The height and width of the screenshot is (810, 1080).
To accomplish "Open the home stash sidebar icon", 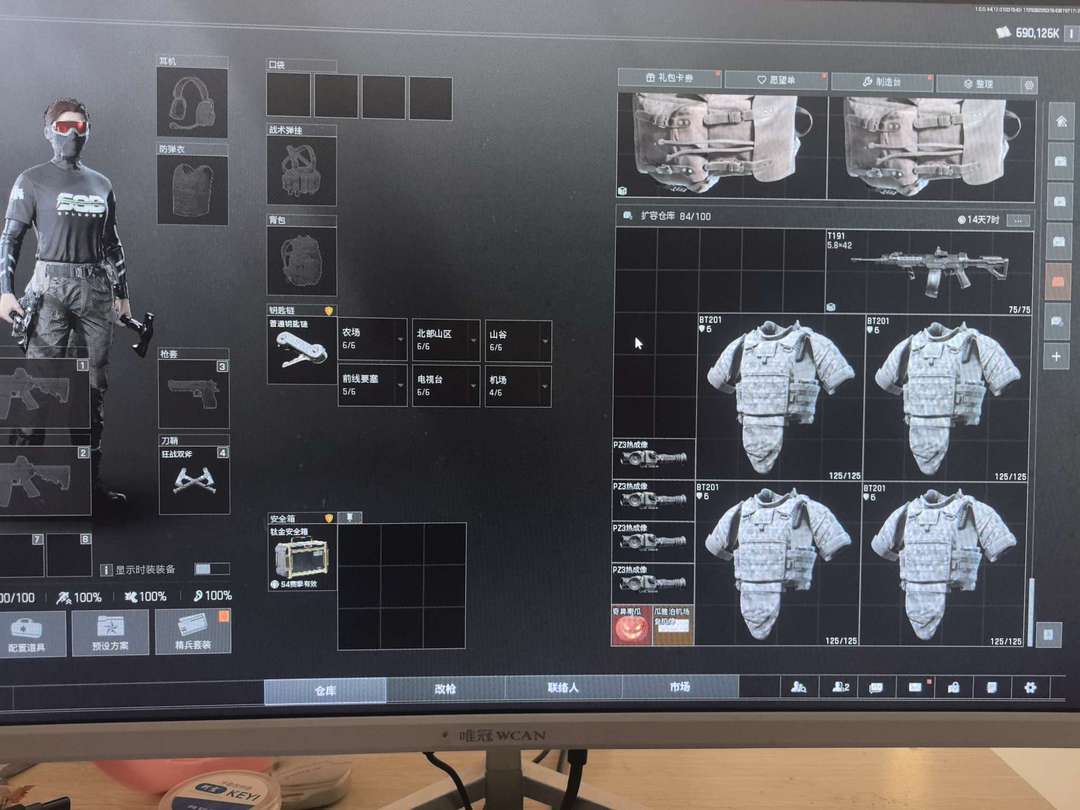I will (x=1061, y=122).
